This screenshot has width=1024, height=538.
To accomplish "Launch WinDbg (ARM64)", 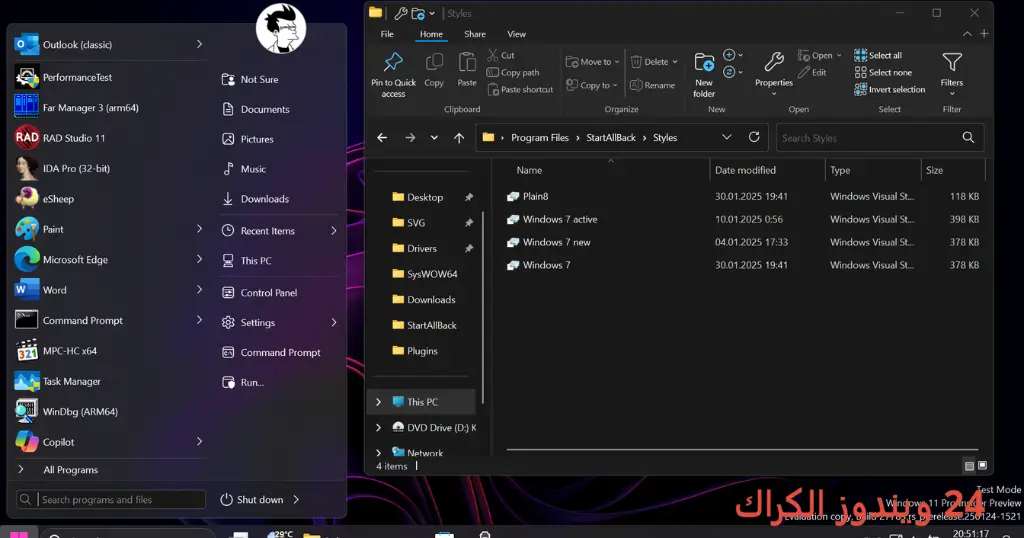I will pos(108,411).
